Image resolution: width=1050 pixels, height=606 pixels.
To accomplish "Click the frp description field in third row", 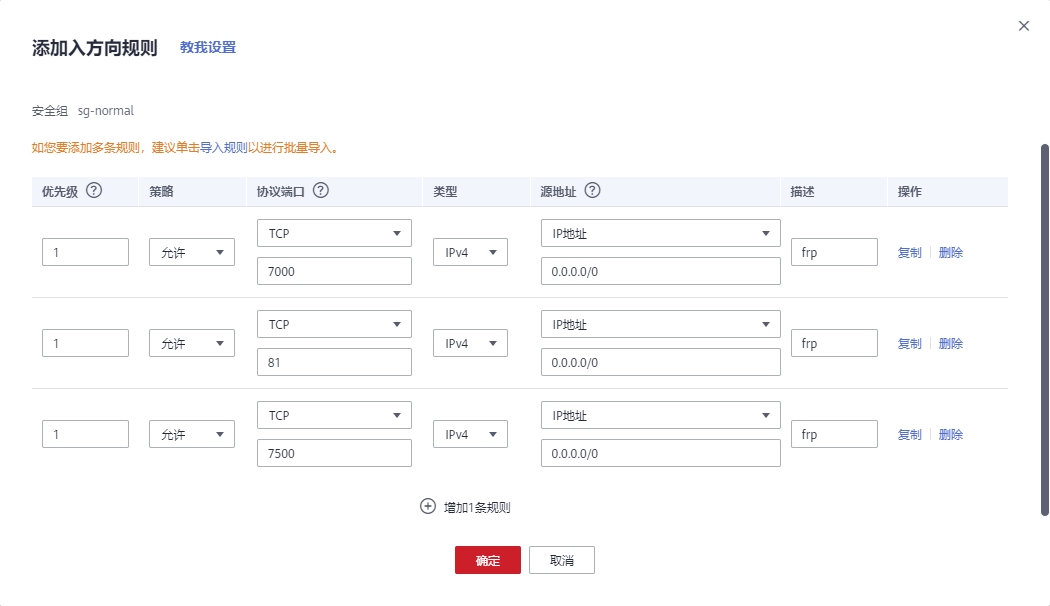I will click(834, 434).
